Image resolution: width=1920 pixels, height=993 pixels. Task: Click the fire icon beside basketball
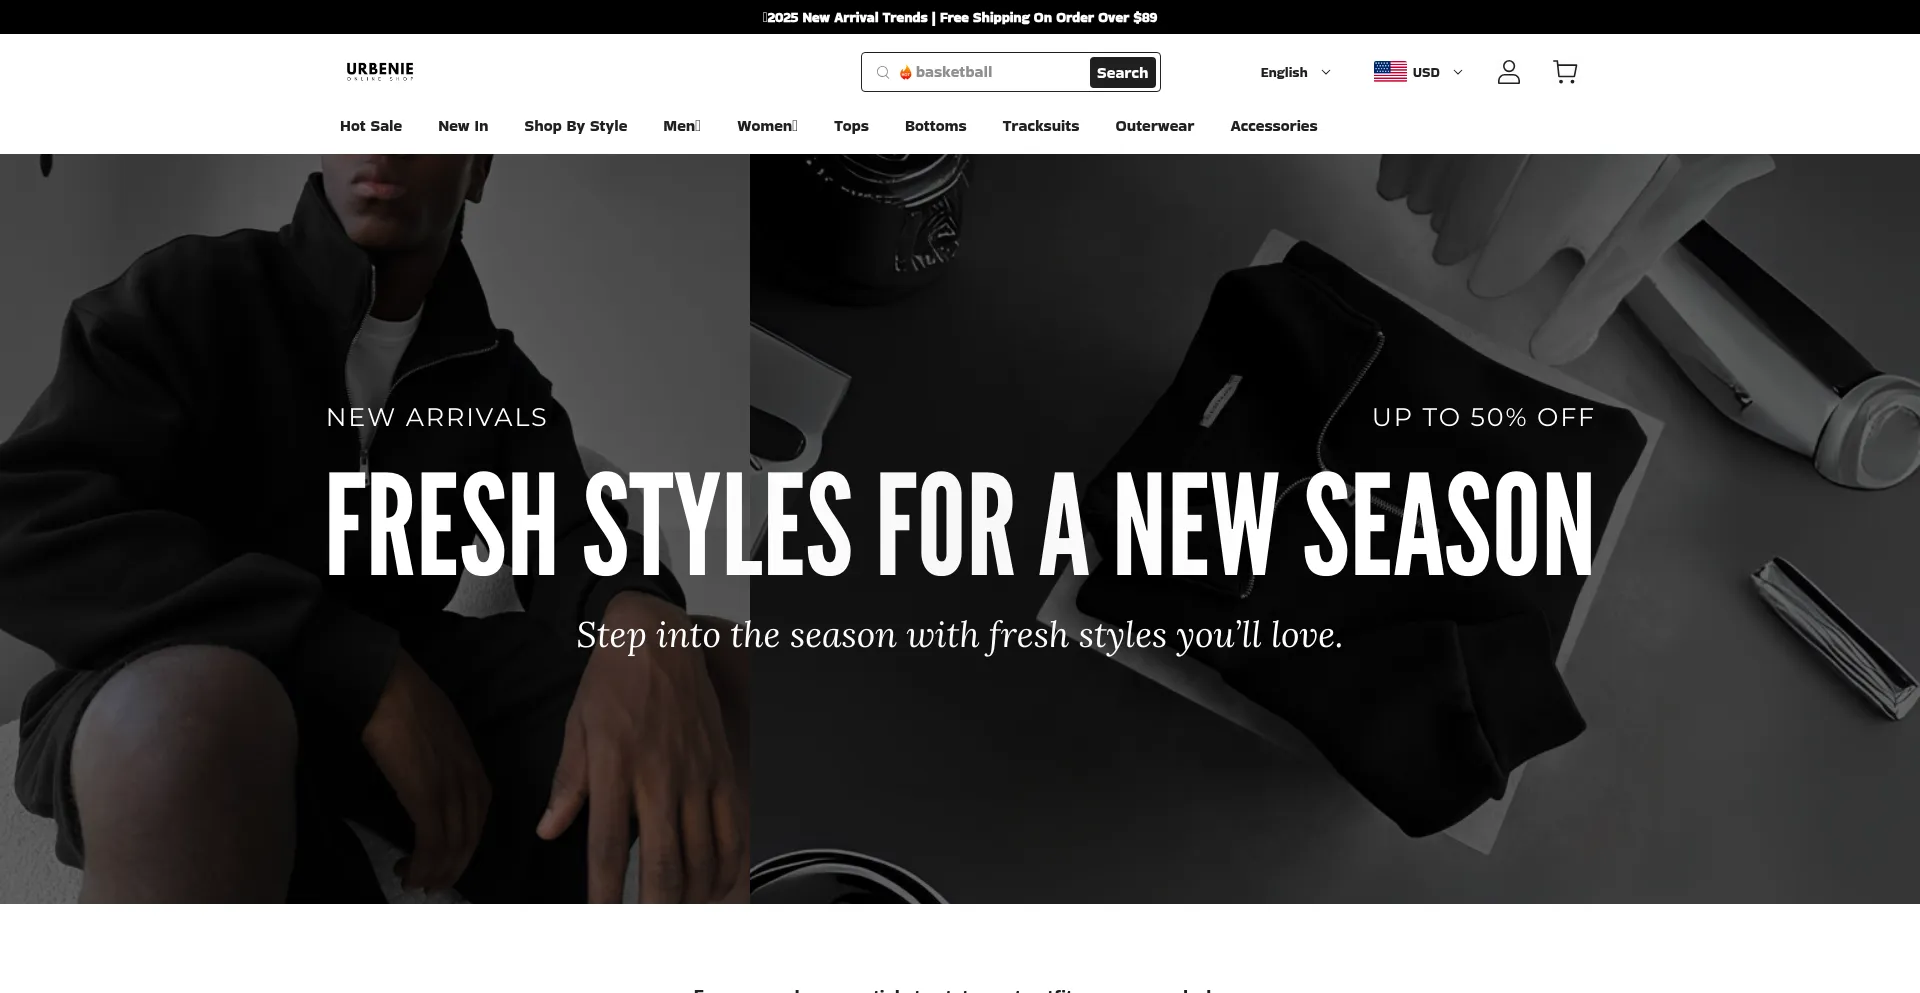(906, 72)
